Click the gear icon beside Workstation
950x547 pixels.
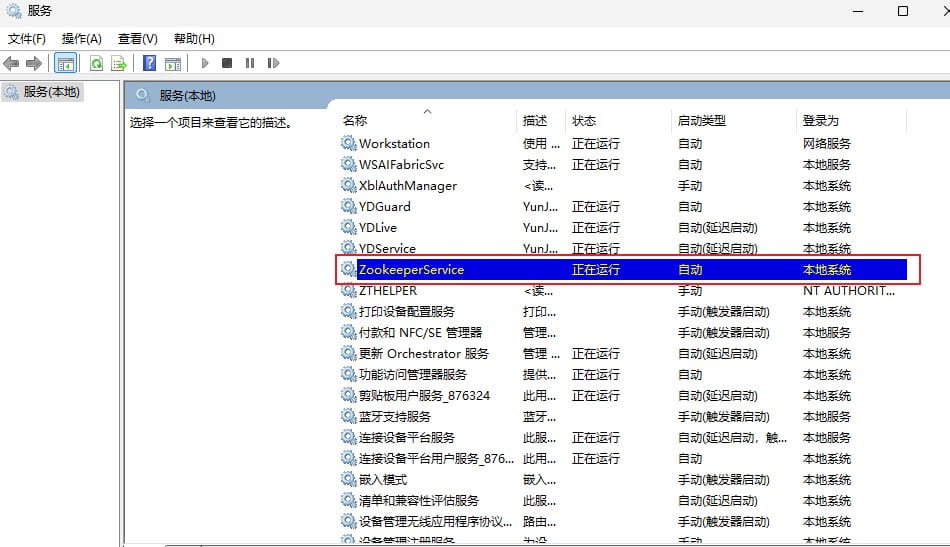(348, 143)
